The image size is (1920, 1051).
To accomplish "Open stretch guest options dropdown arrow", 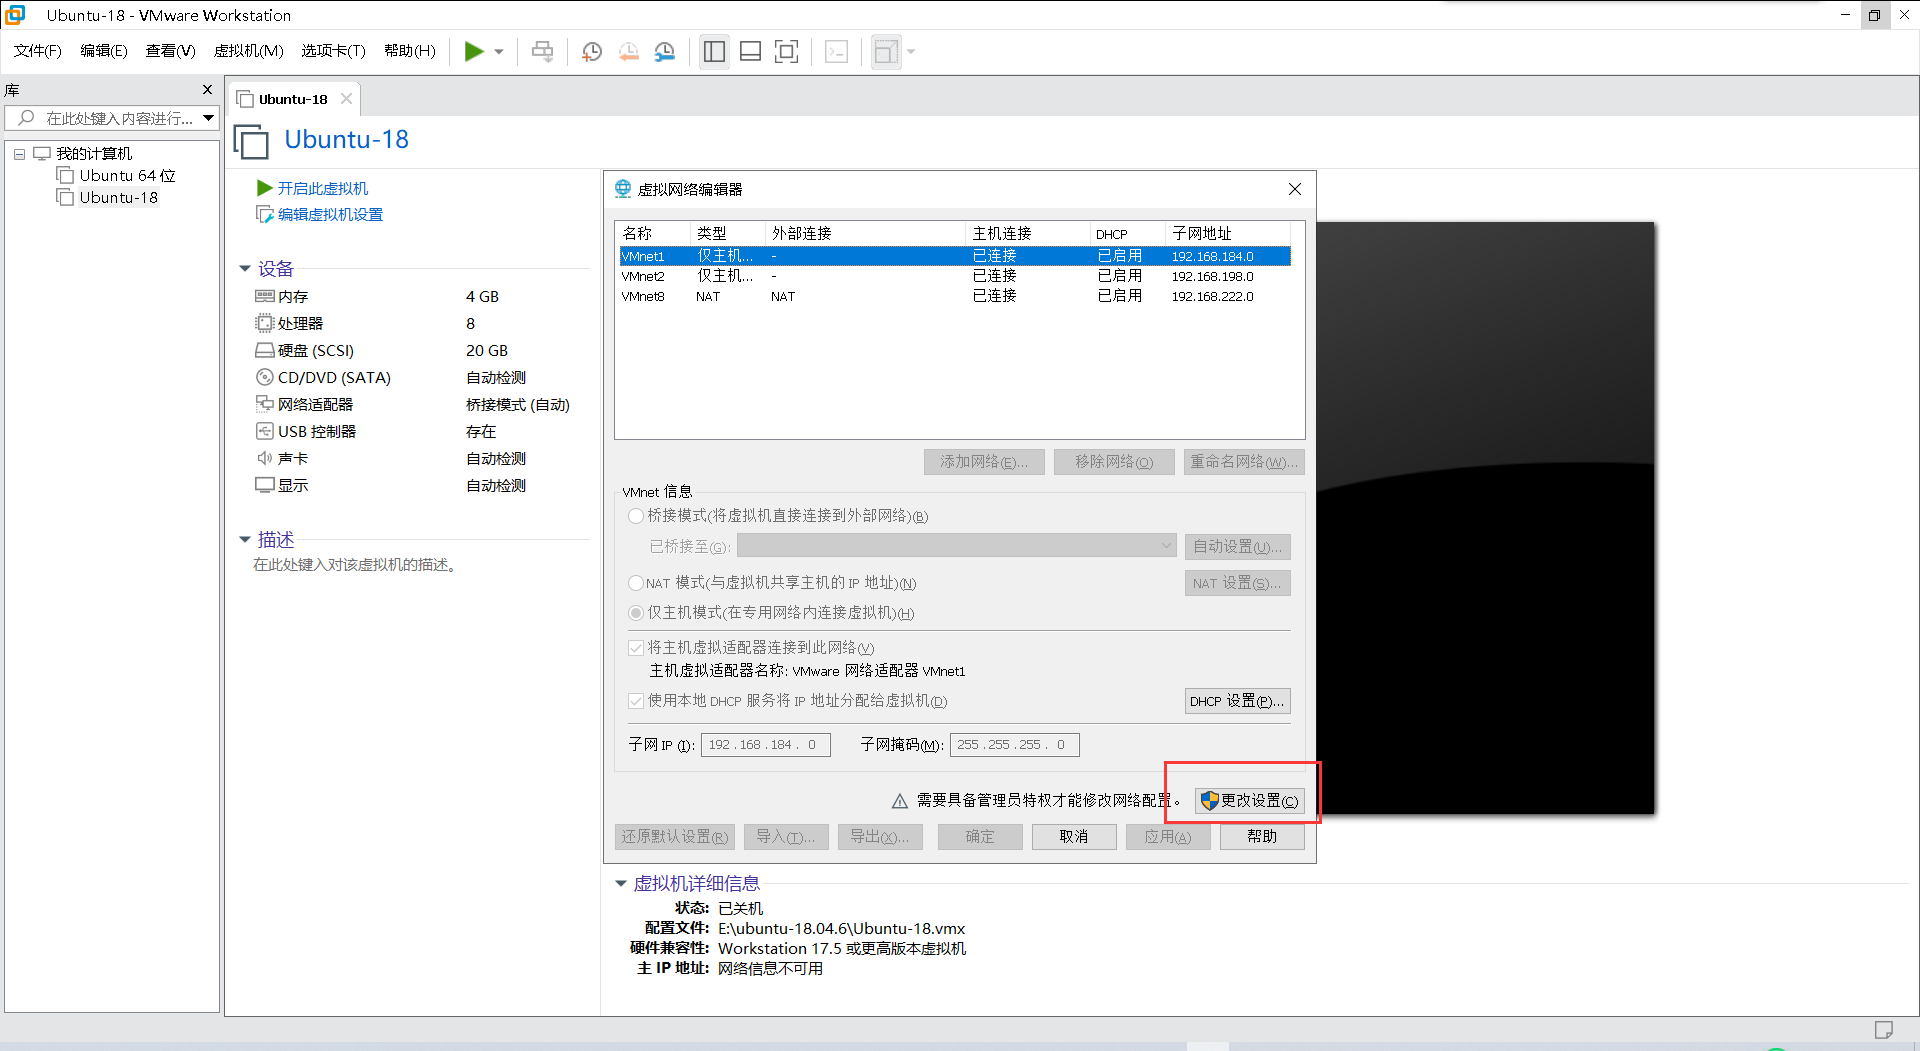I will tap(911, 52).
